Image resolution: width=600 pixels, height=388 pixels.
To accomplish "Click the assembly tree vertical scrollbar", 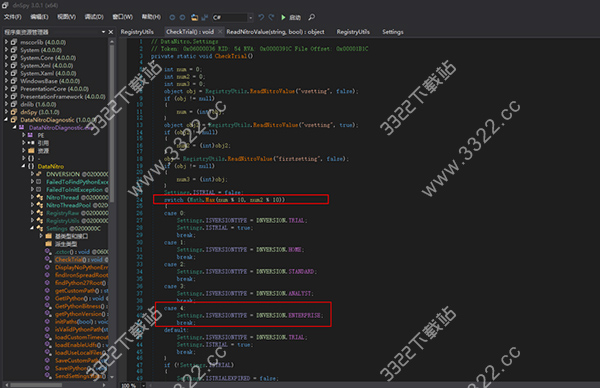I will tap(112, 122).
